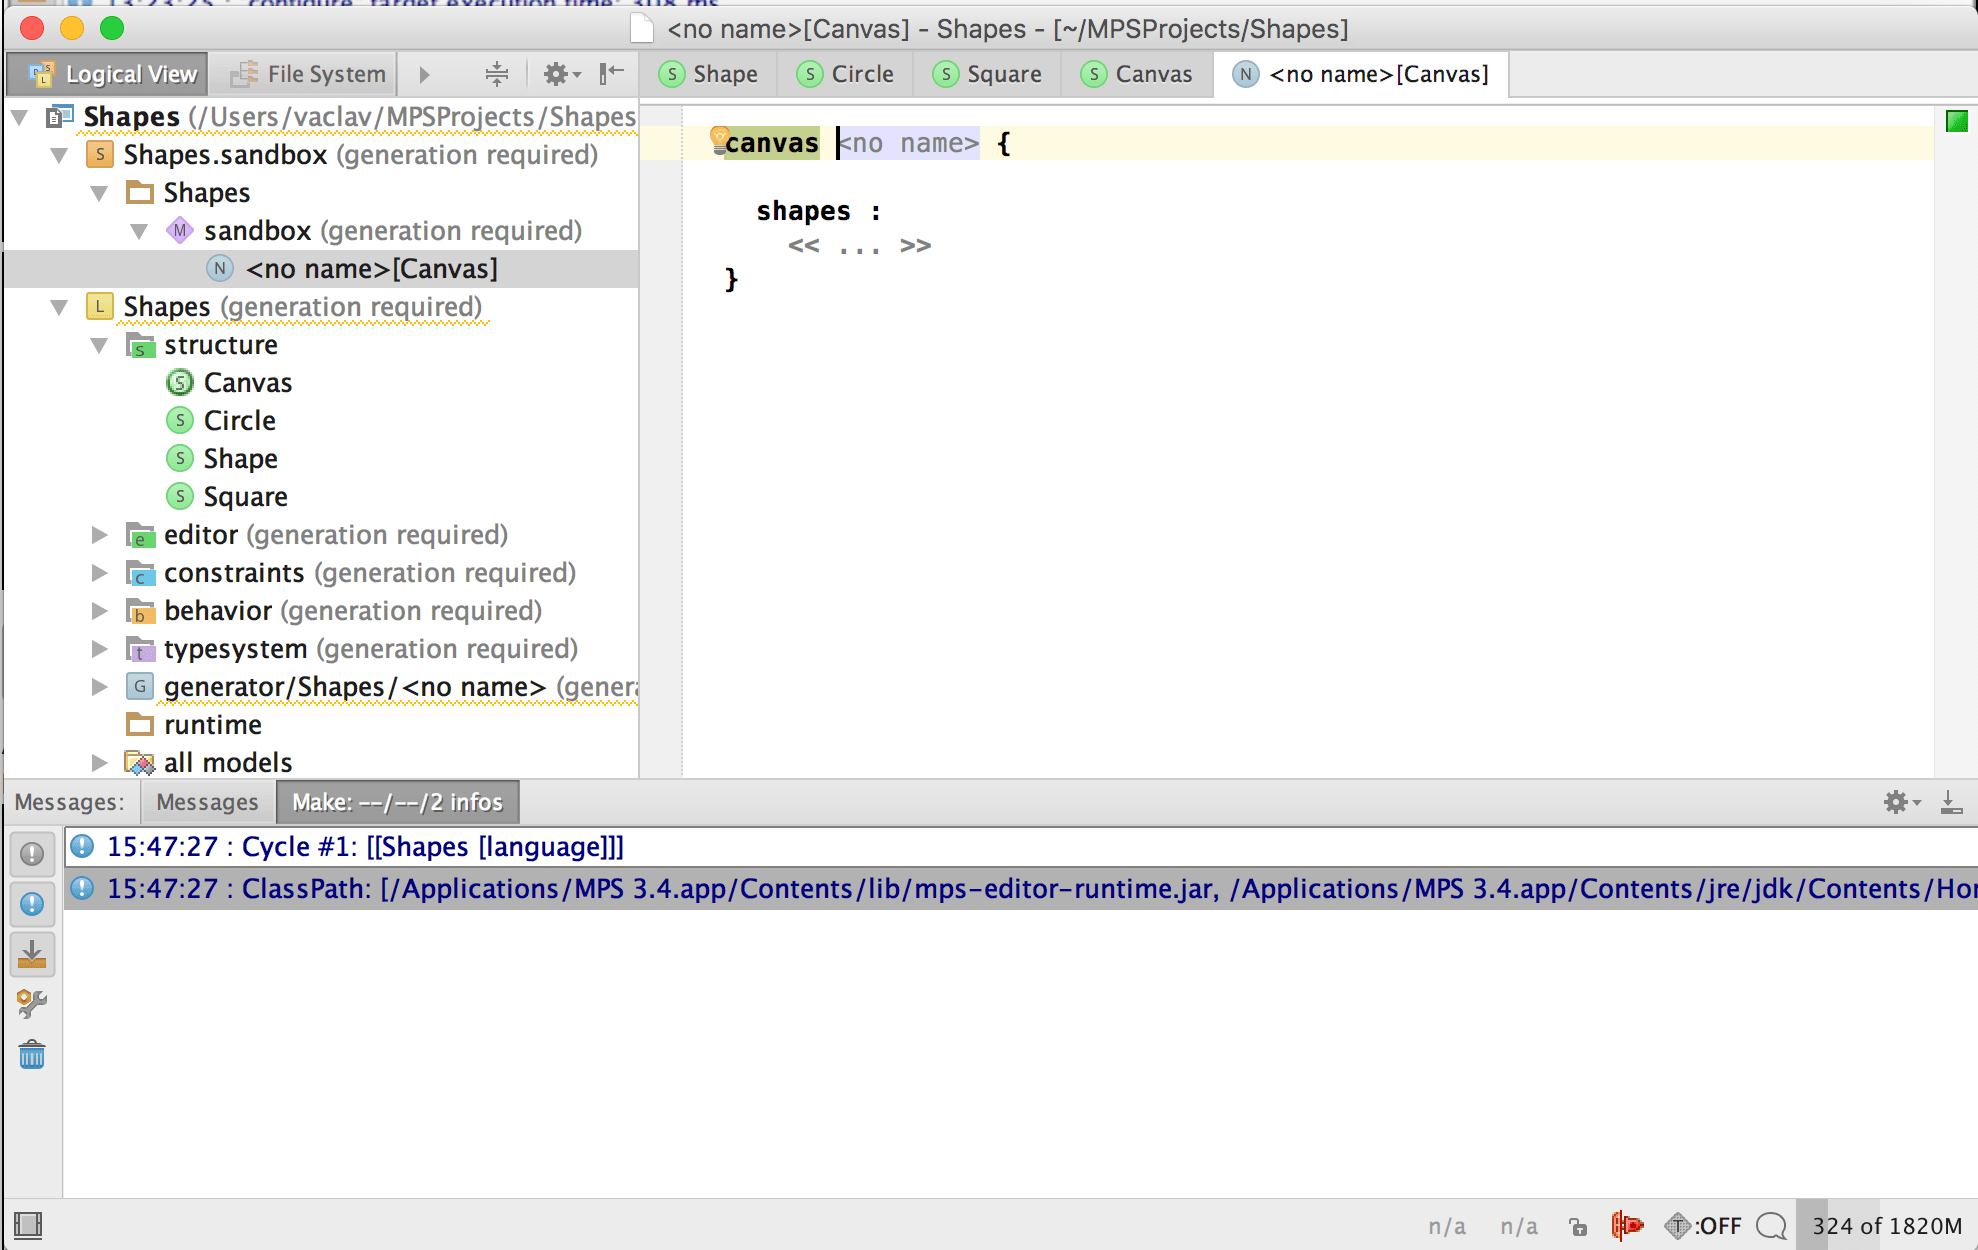Image resolution: width=1978 pixels, height=1250 pixels.
Task: Click the Square concept icon in structure
Action: click(179, 495)
